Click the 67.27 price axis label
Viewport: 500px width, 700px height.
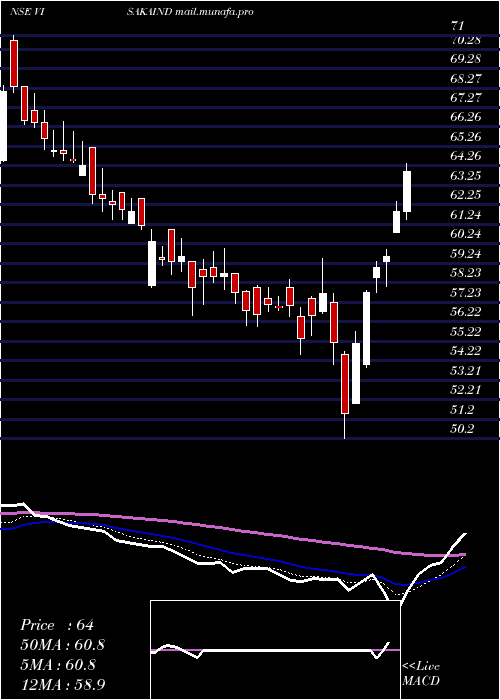tap(466, 98)
